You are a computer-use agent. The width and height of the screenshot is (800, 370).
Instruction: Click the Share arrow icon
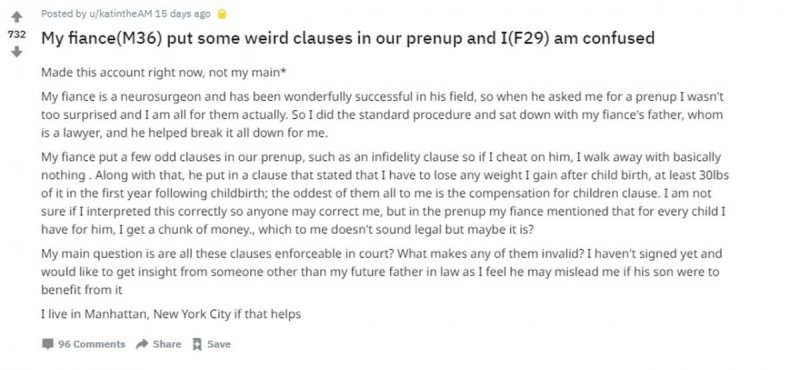(142, 344)
